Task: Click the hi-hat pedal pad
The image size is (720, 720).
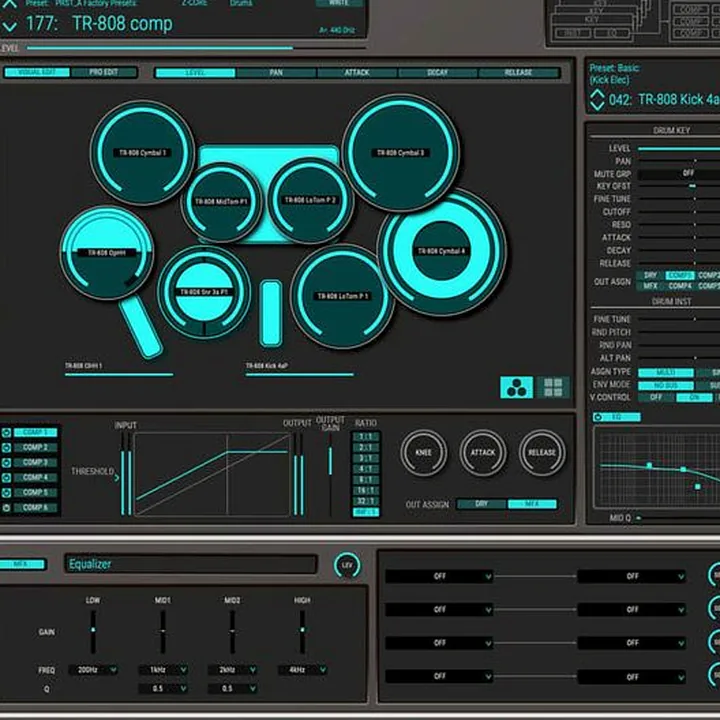Action: click(140, 327)
